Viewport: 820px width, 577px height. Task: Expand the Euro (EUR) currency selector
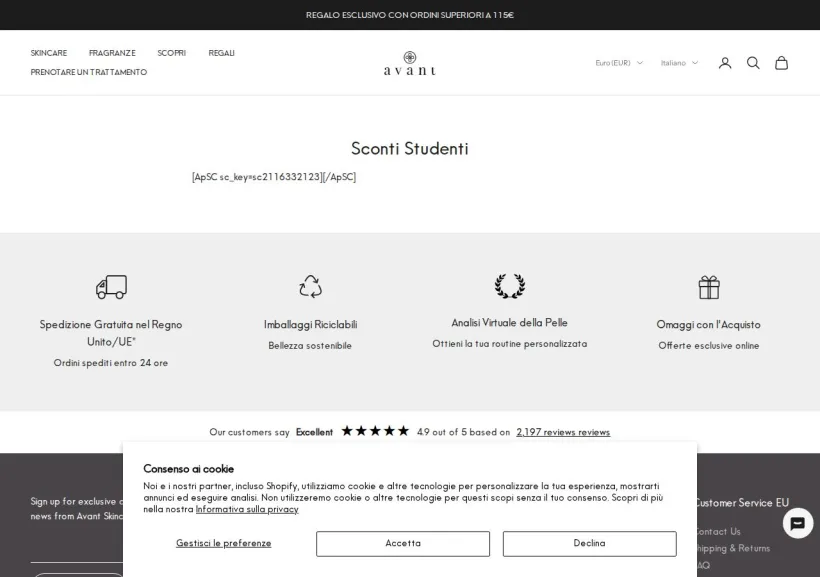point(619,63)
